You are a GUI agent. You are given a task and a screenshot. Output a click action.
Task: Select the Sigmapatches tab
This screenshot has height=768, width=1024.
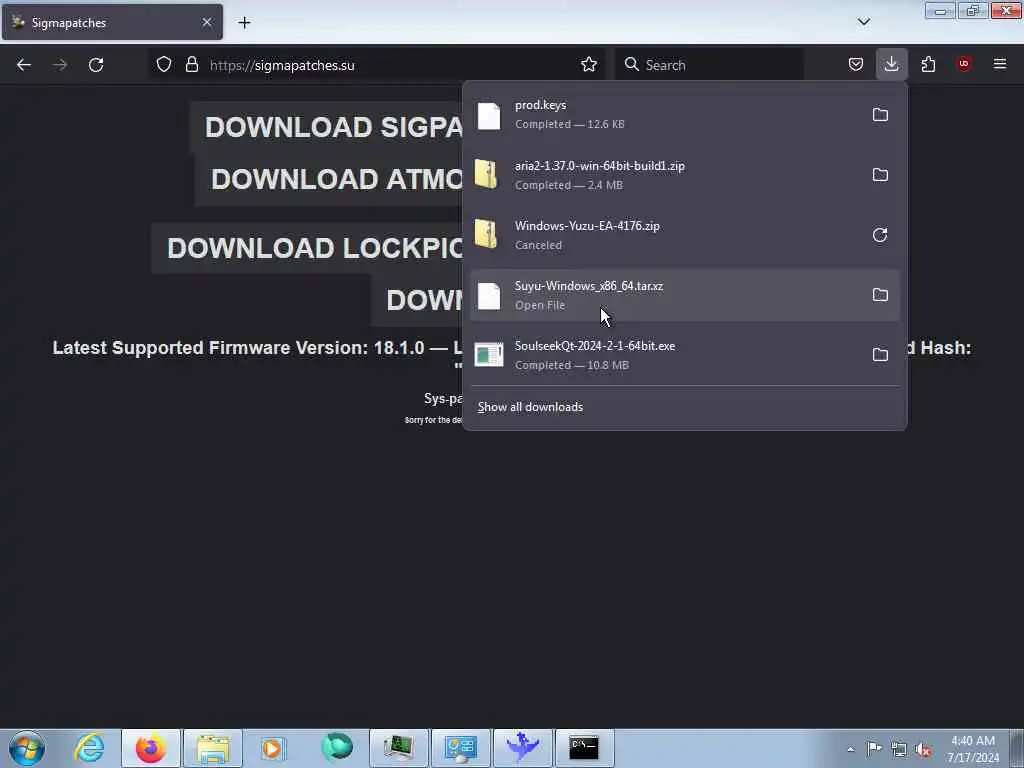tap(112, 22)
